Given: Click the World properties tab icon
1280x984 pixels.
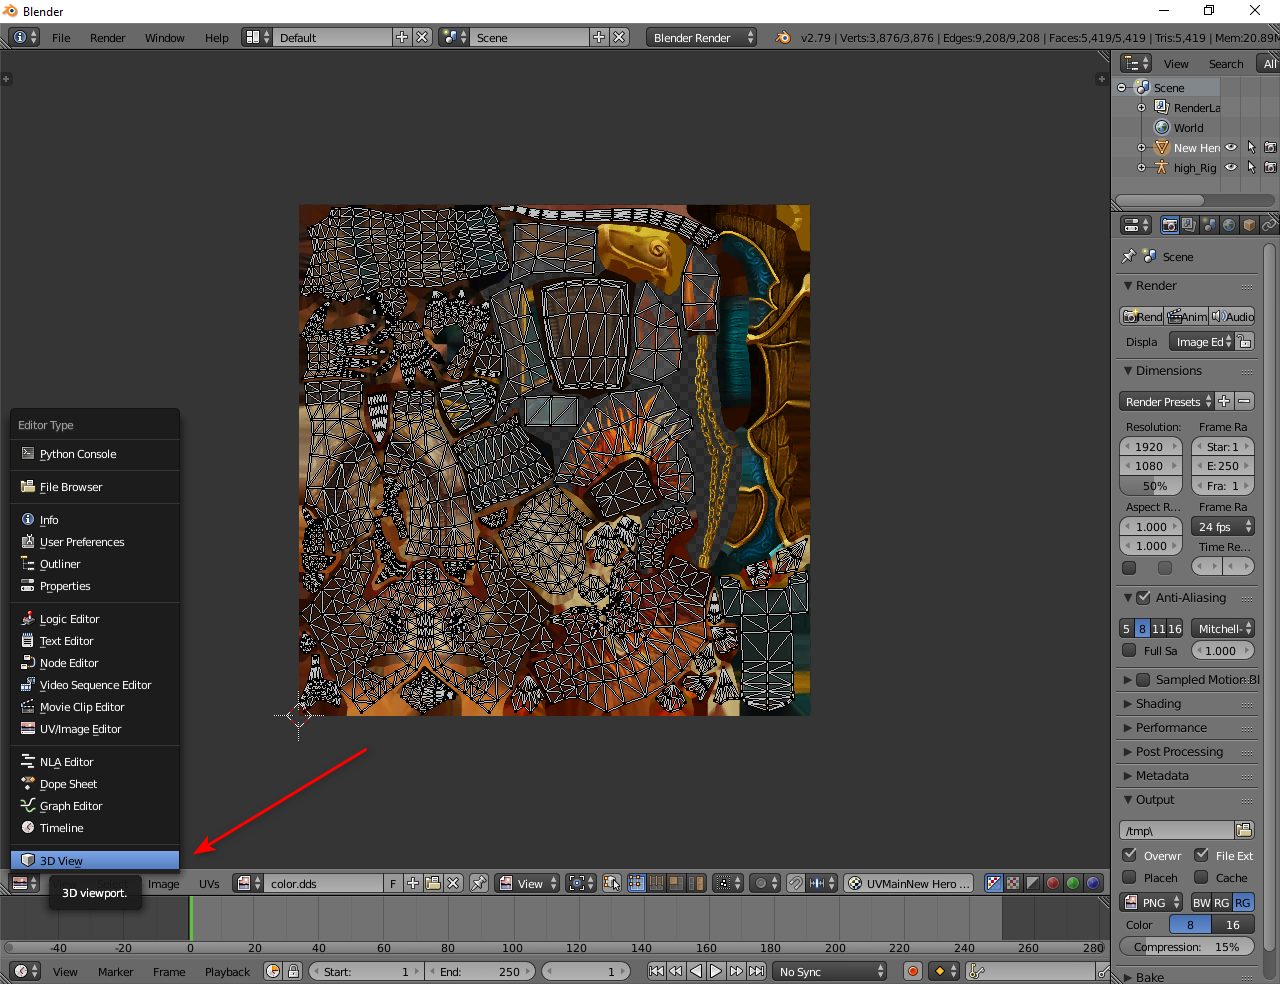Looking at the screenshot, I should (x=1229, y=225).
